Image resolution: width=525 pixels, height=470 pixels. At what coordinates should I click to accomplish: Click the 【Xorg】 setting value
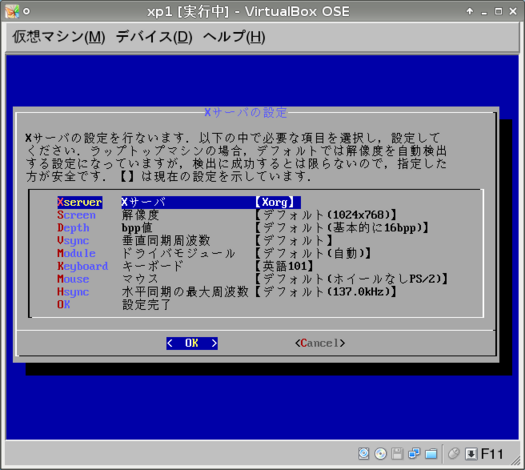275,202
